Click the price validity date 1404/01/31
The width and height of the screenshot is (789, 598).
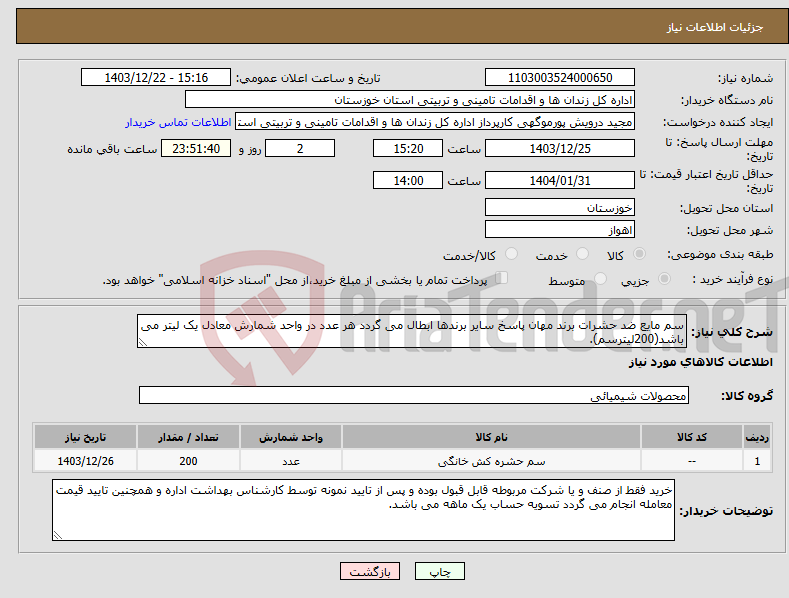[x=560, y=180]
